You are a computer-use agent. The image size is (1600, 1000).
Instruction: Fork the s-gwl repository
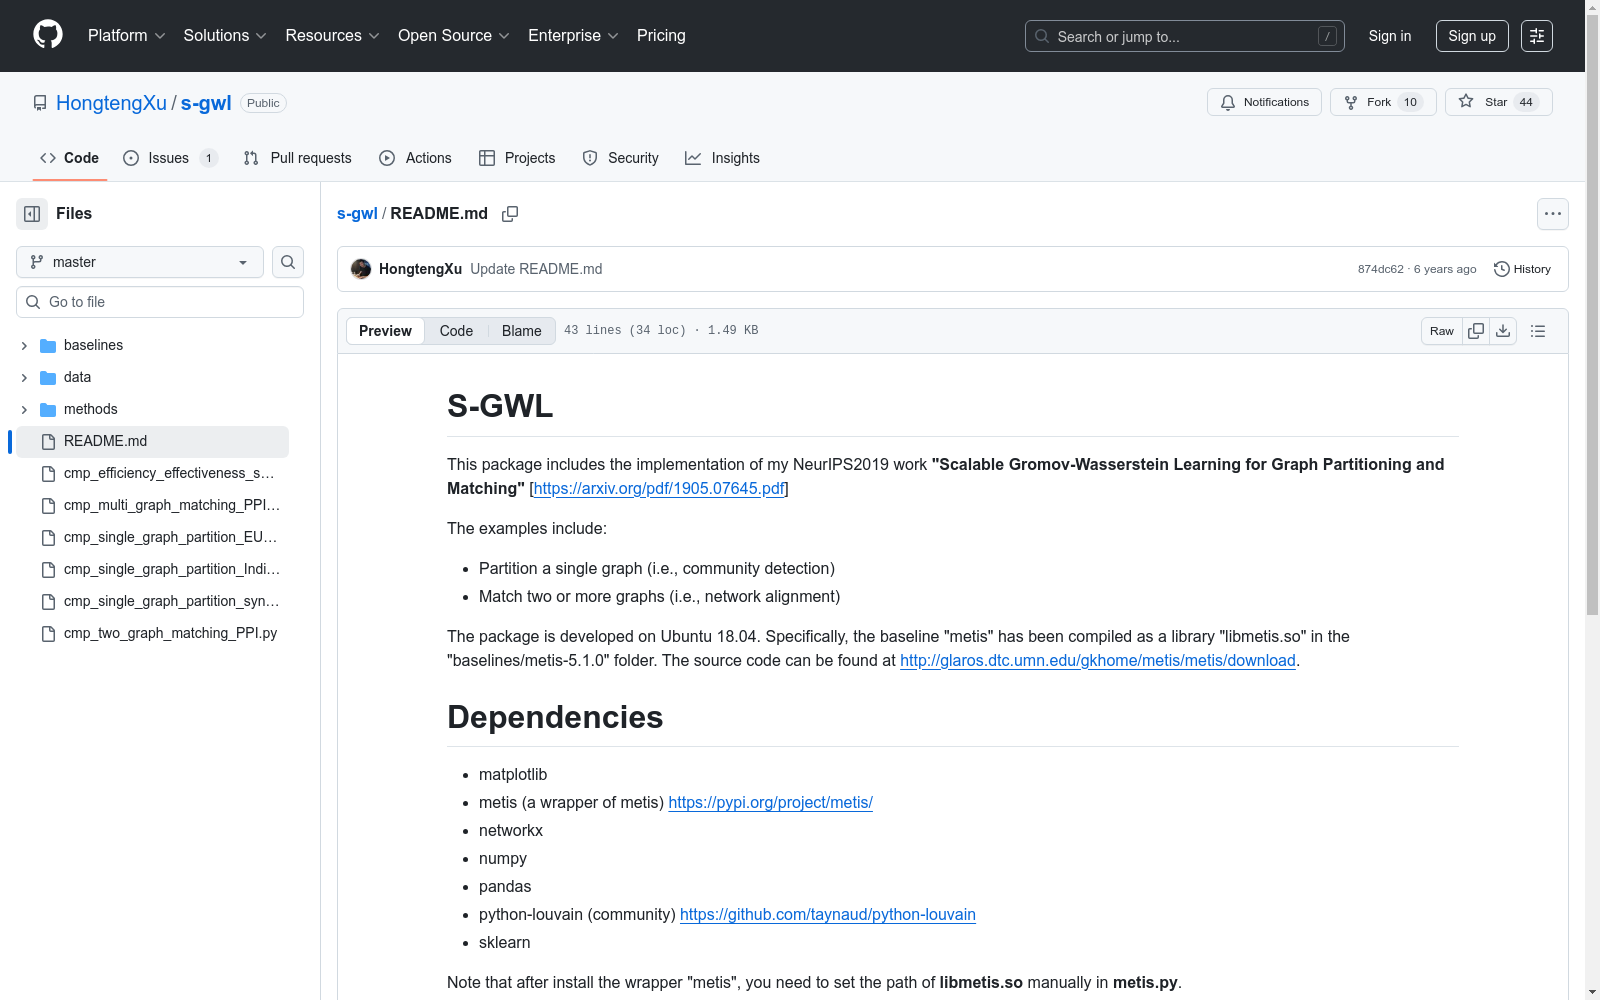click(x=1383, y=102)
